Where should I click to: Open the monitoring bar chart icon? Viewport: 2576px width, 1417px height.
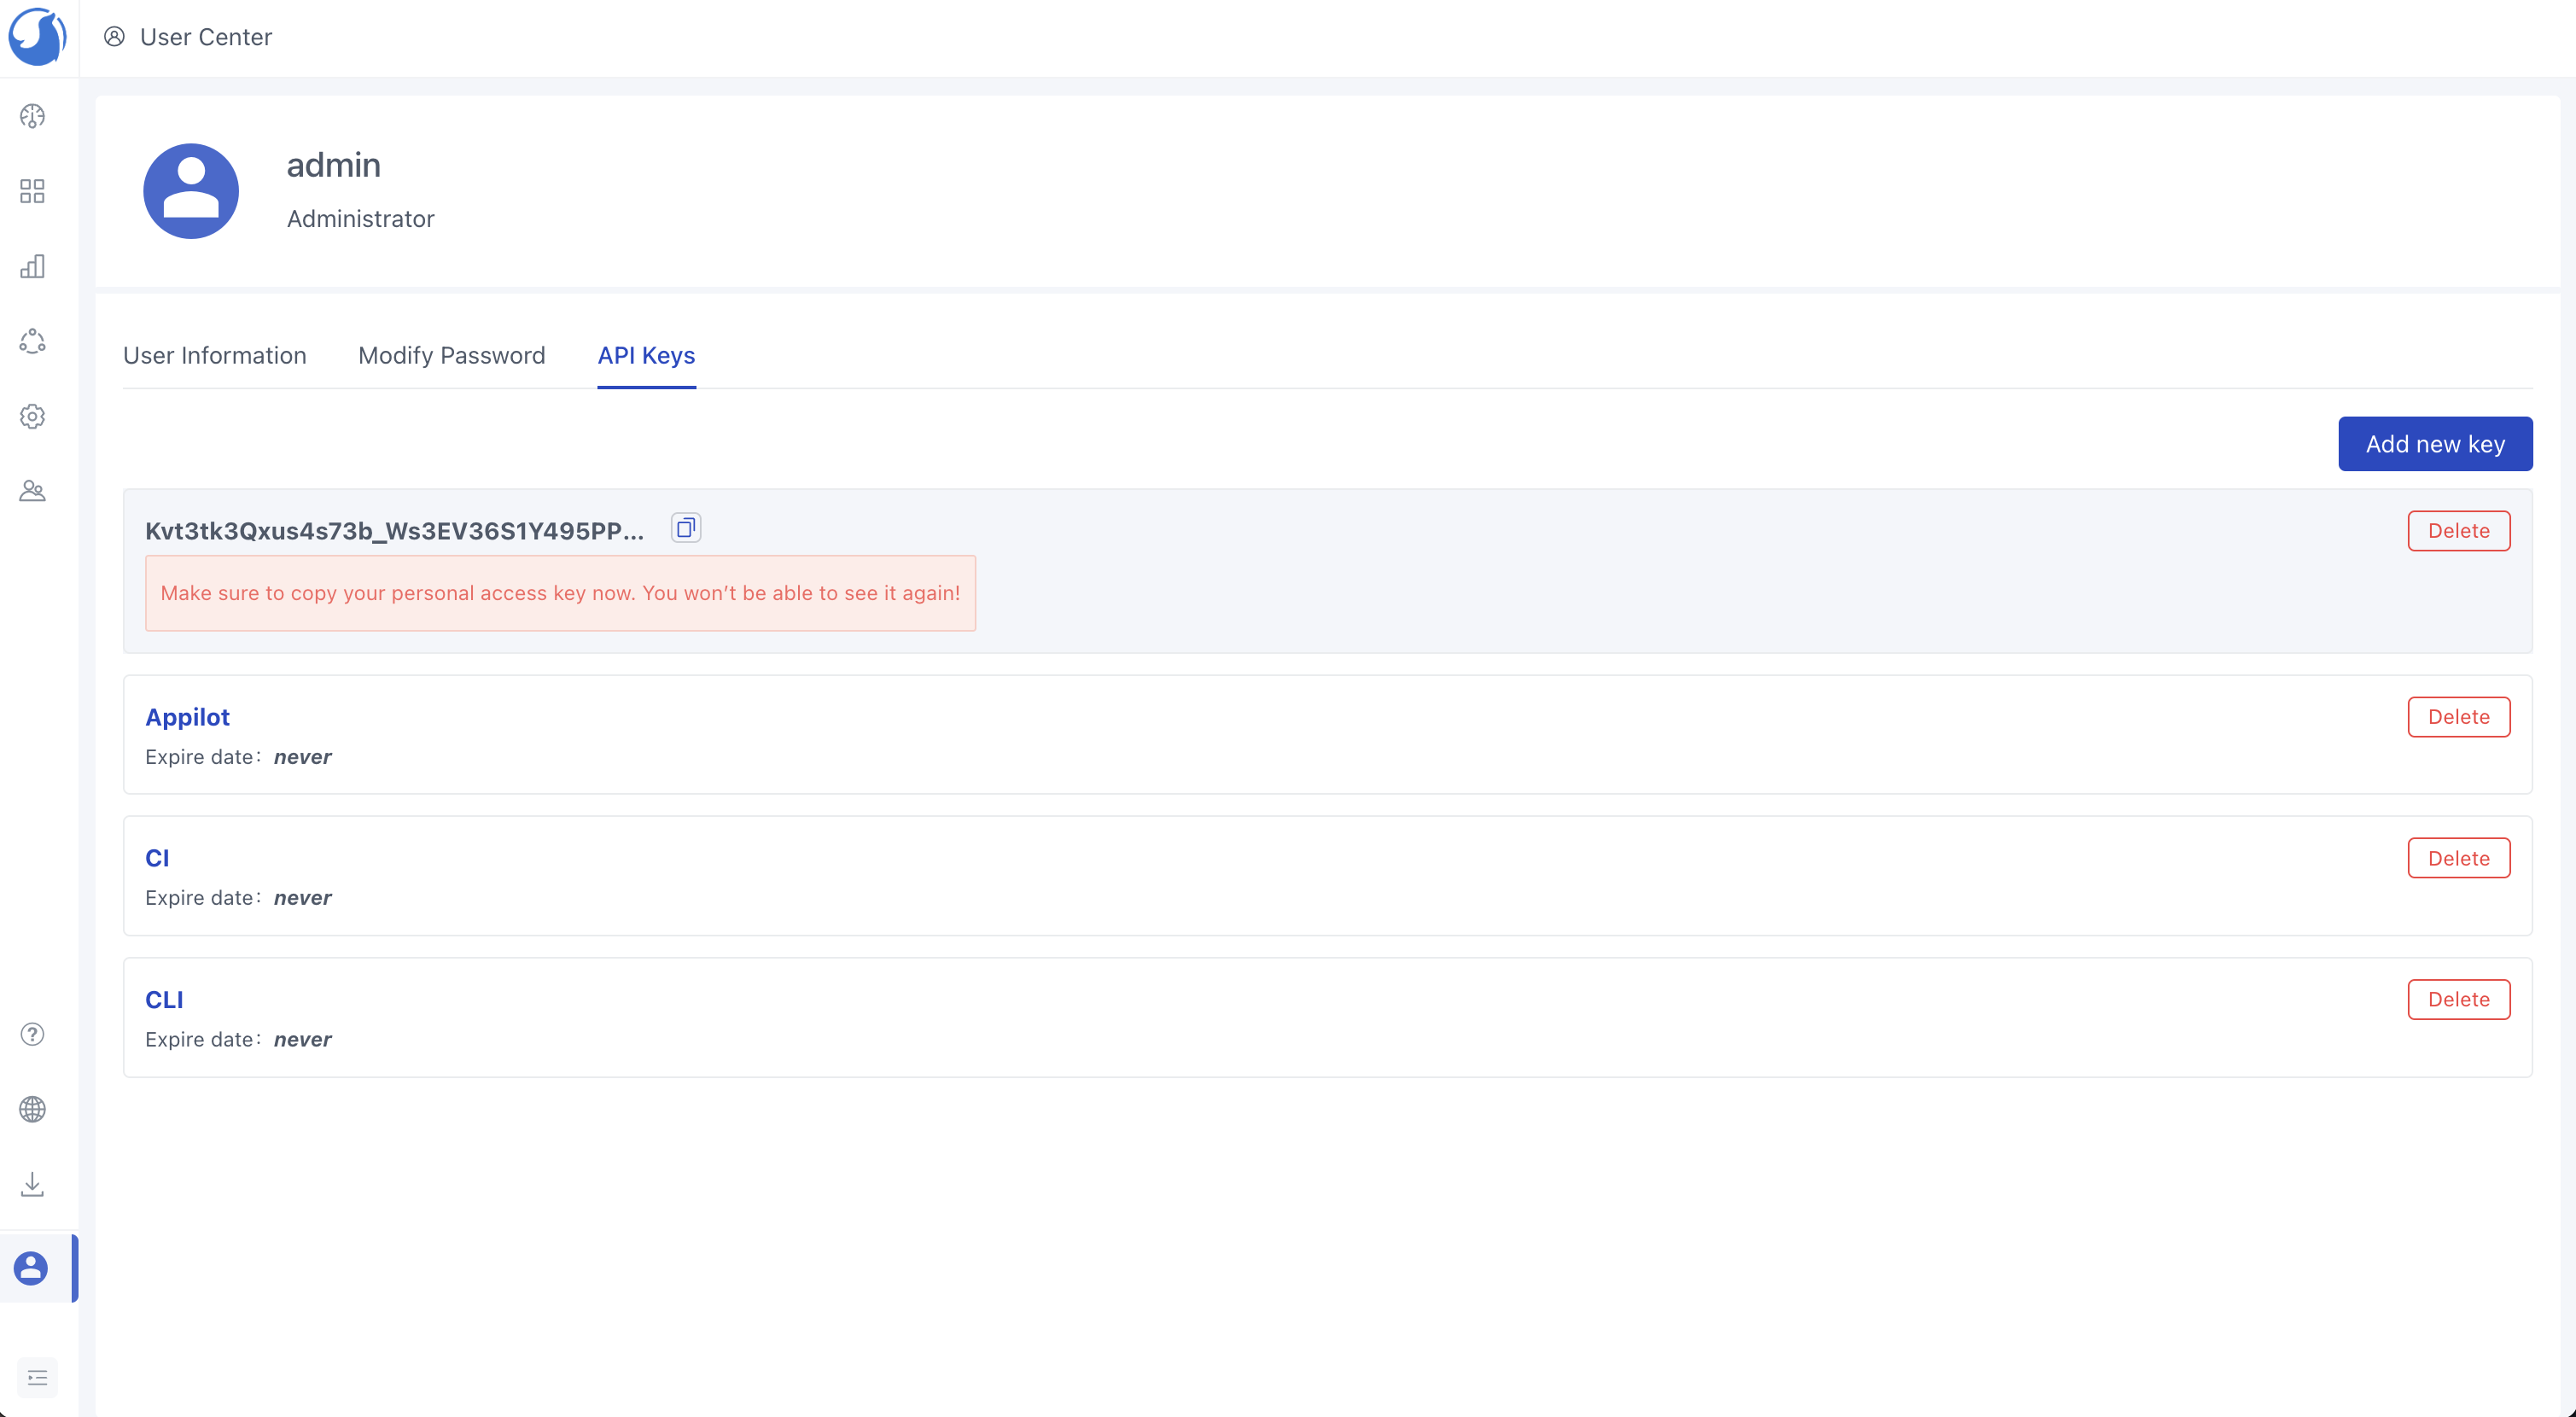pyautogui.click(x=32, y=266)
